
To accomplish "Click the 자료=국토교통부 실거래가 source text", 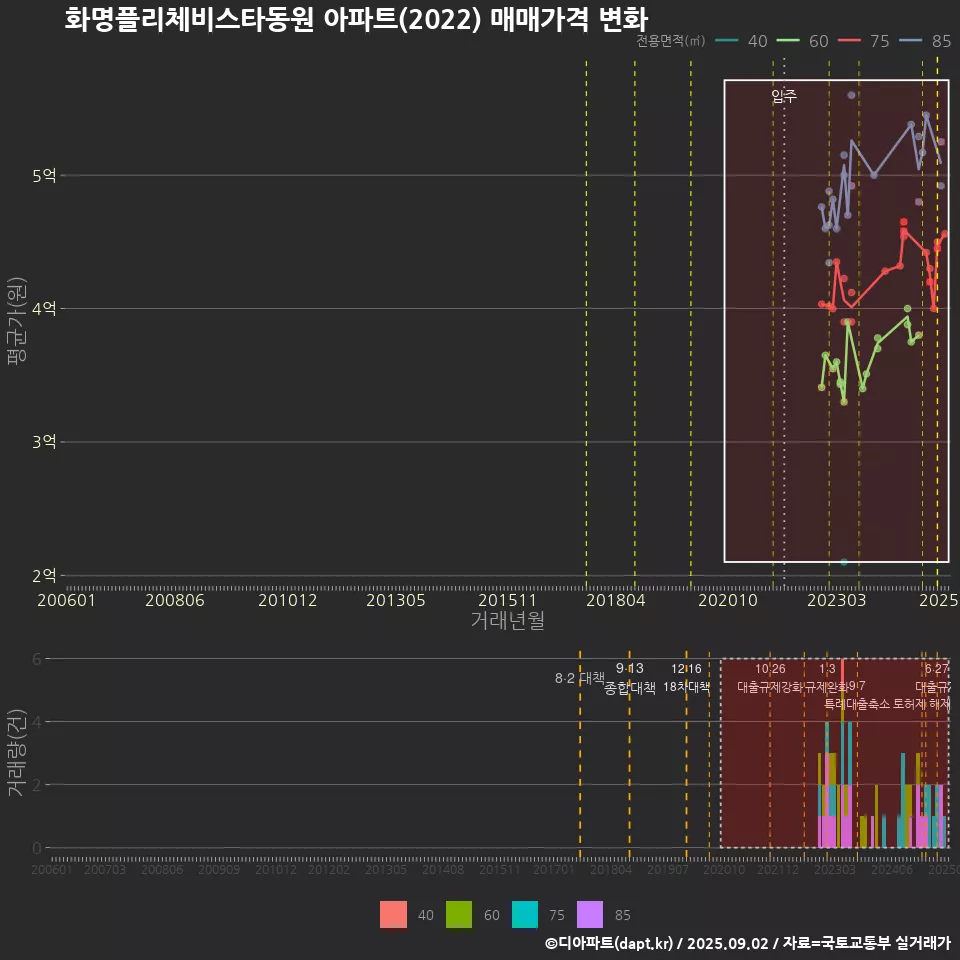I will pos(866,943).
